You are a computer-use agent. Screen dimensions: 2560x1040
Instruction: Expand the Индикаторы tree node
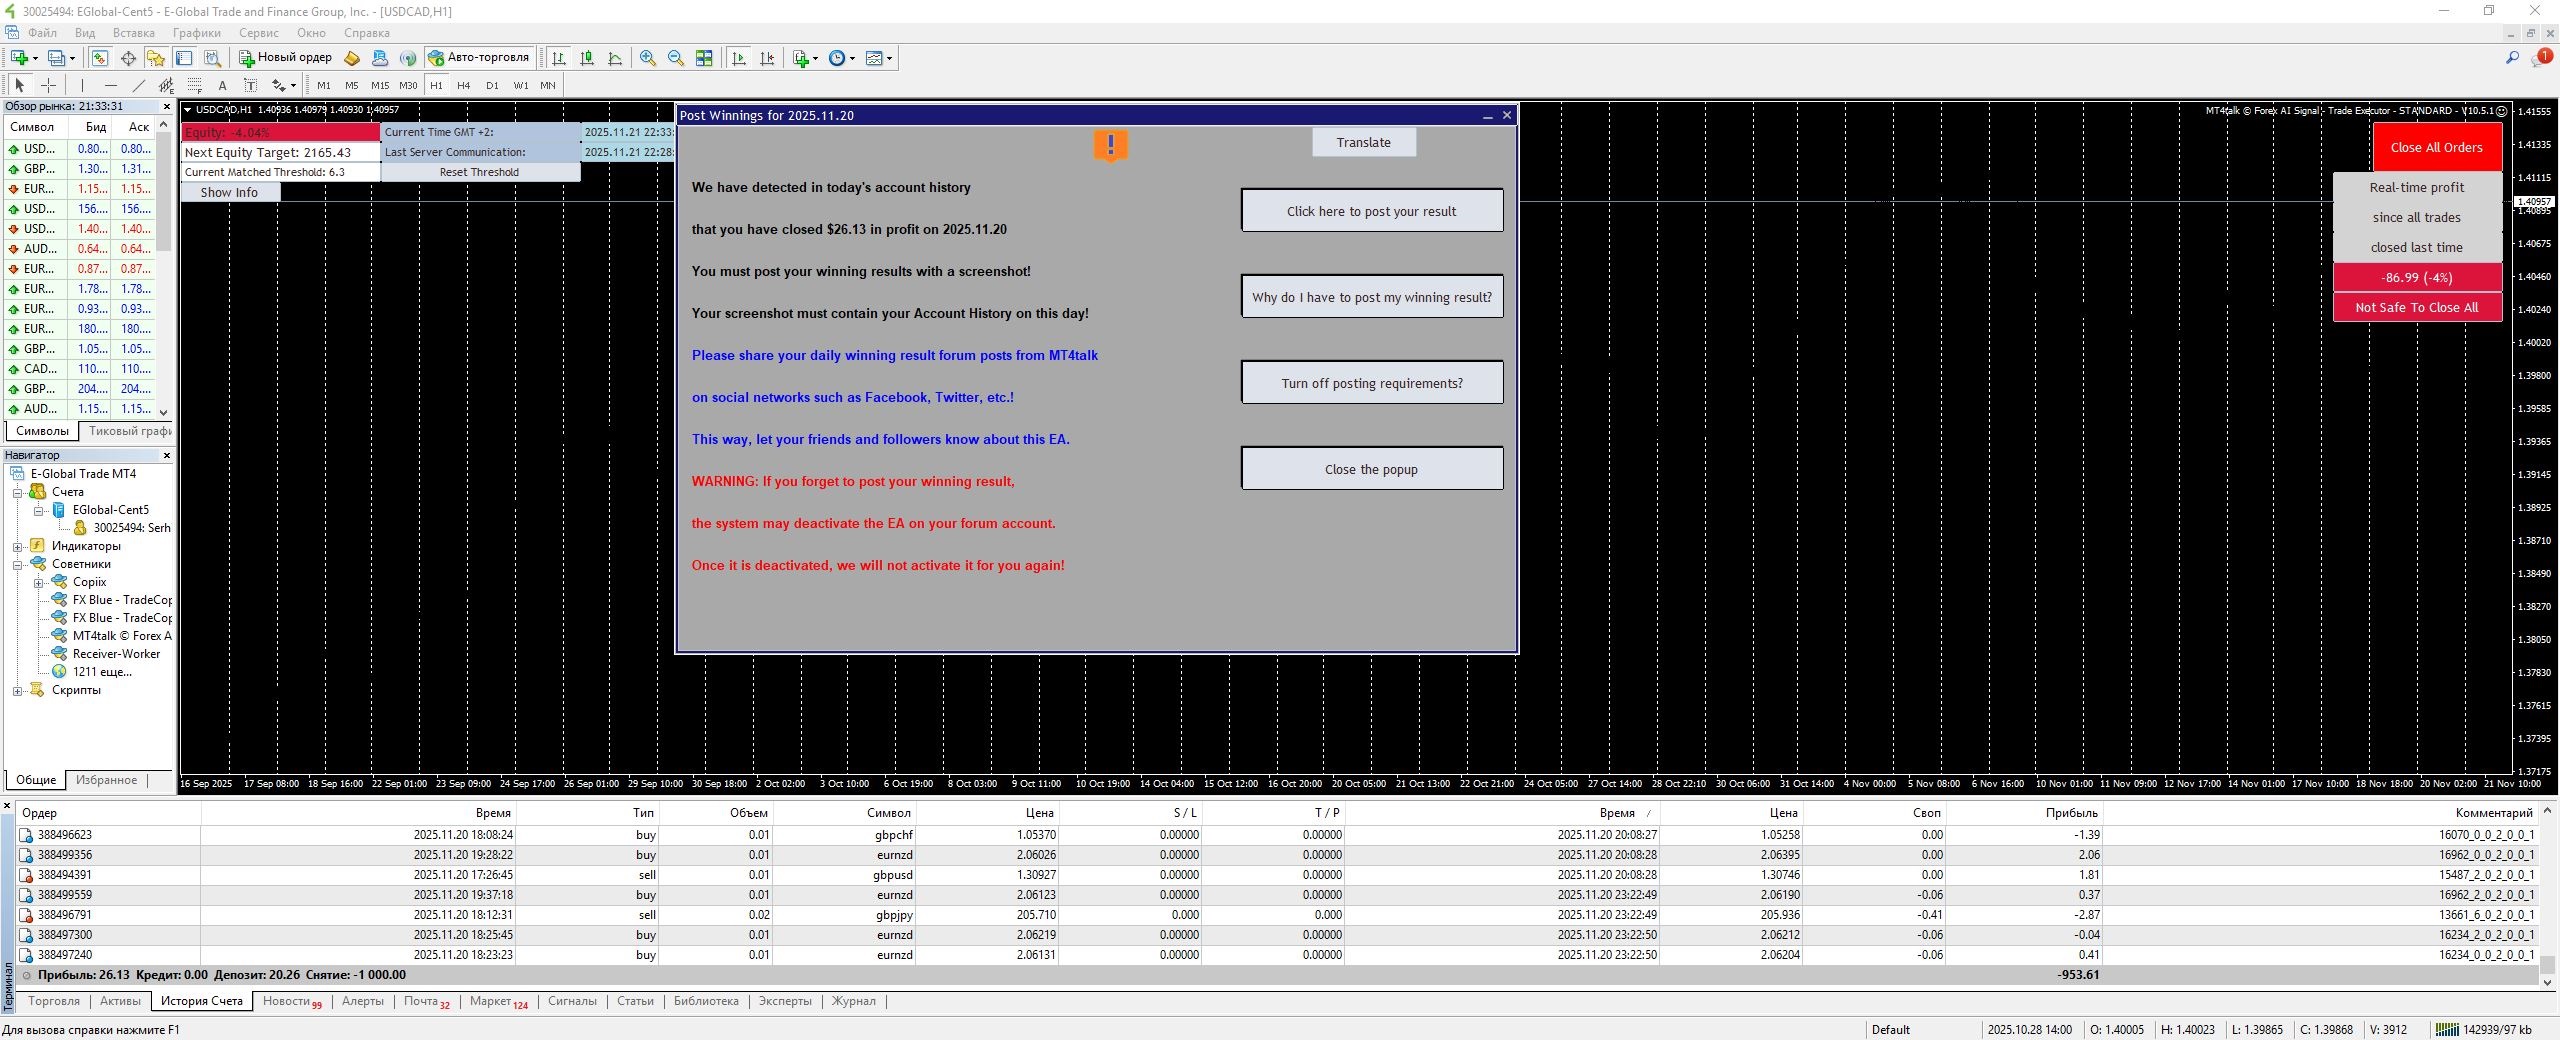tap(17, 546)
